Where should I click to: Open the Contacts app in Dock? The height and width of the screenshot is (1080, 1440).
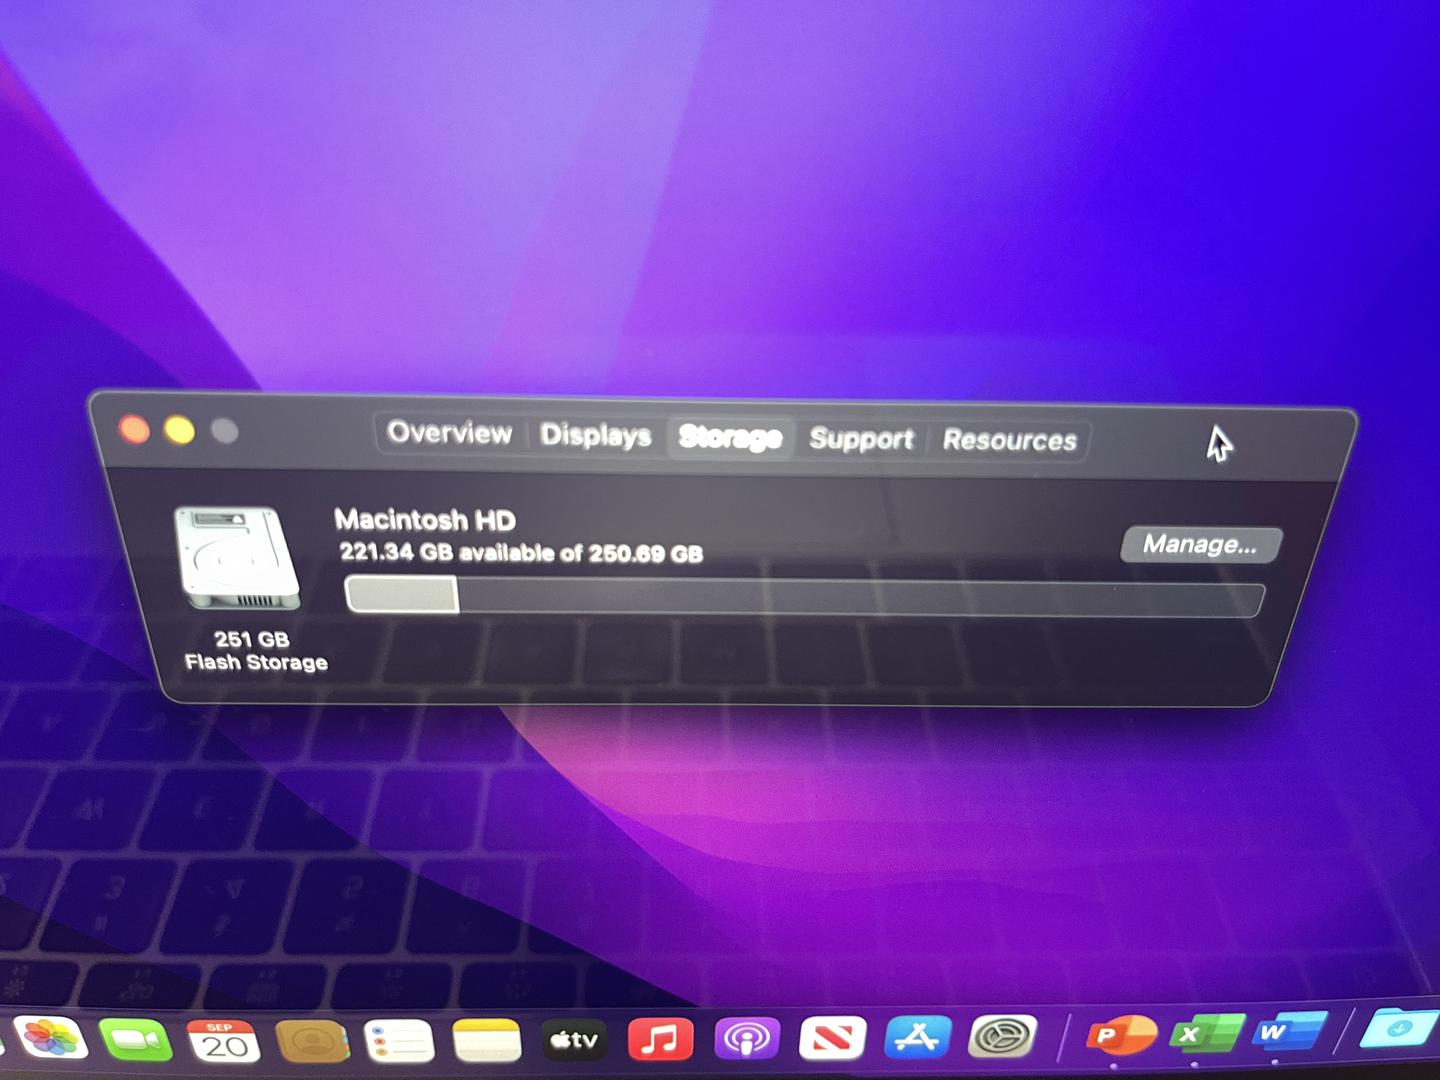pos(312,1042)
